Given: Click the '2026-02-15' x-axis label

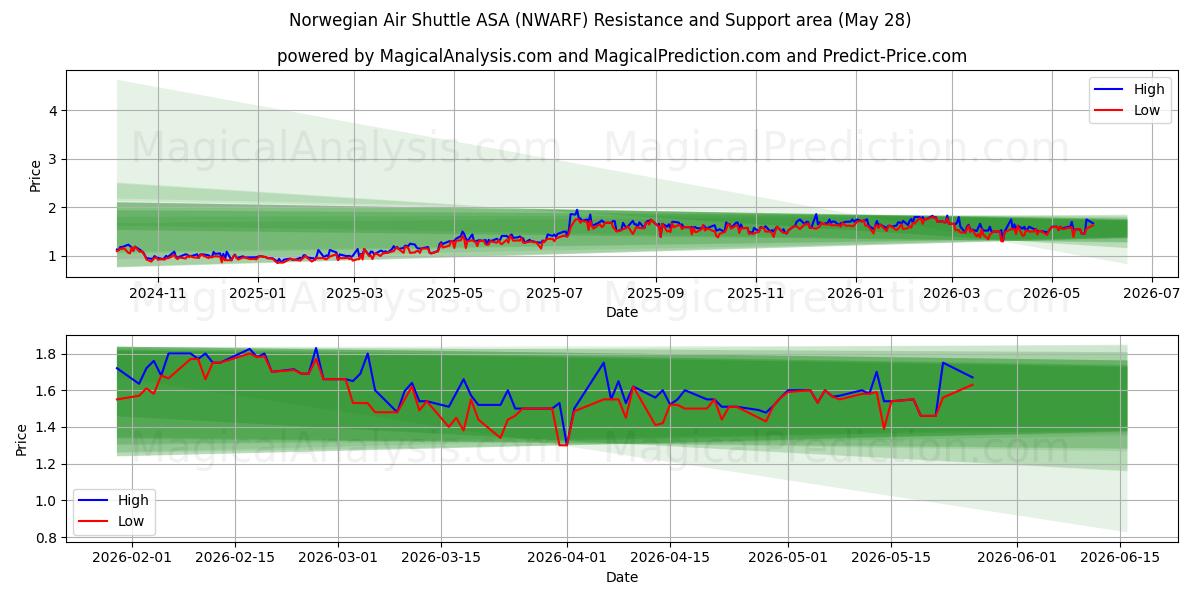Looking at the screenshot, I should pos(235,558).
